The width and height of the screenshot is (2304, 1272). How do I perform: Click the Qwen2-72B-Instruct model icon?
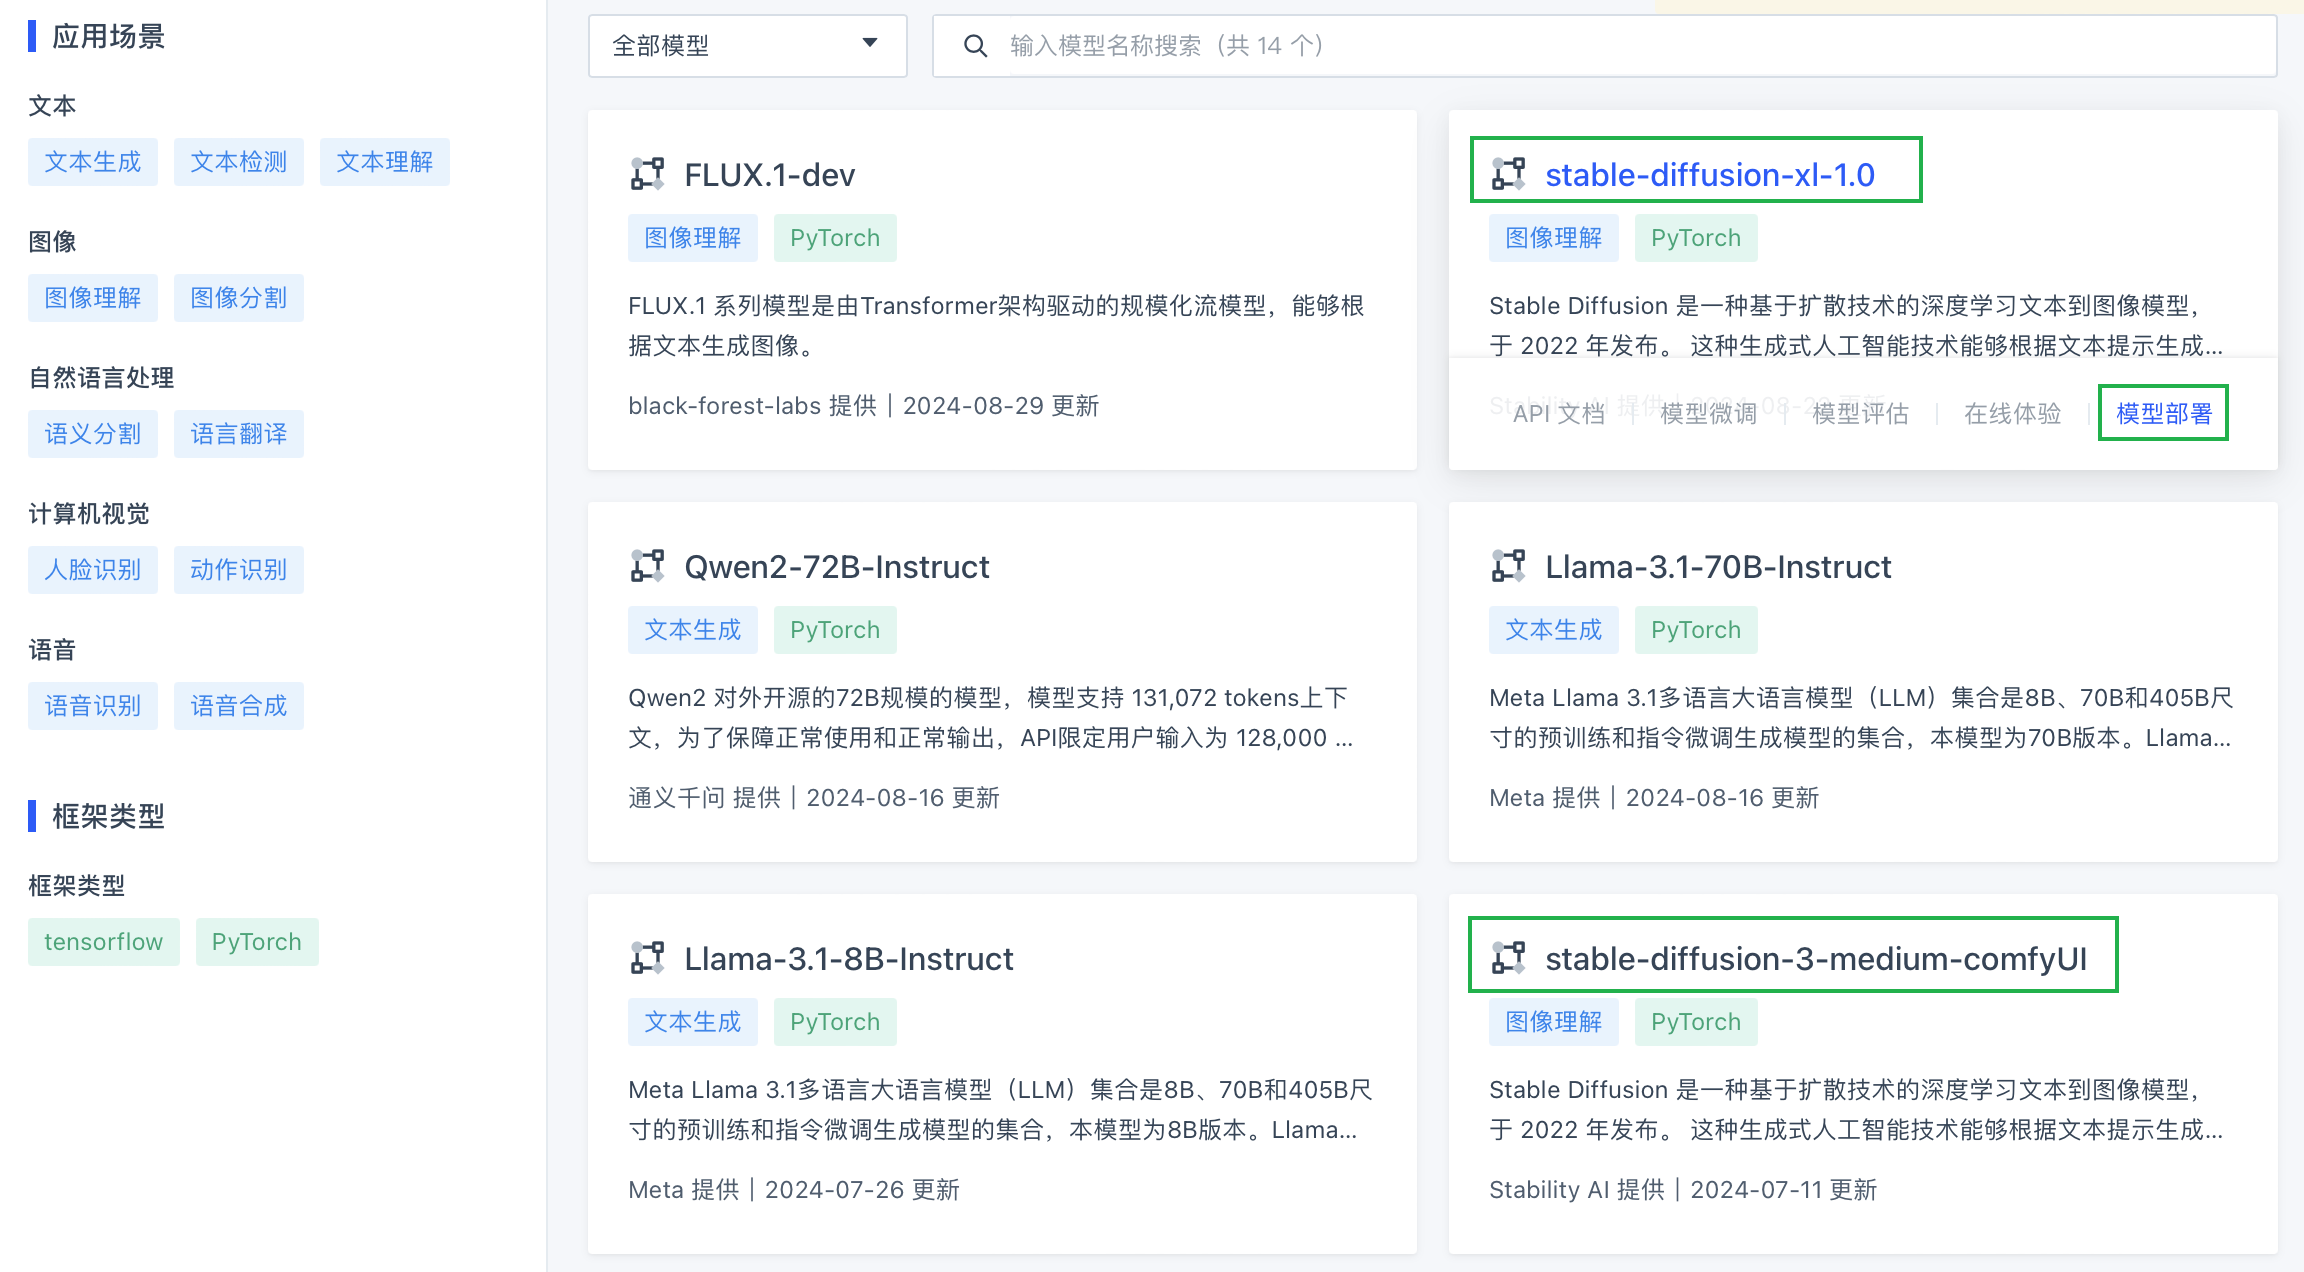pyautogui.click(x=647, y=566)
